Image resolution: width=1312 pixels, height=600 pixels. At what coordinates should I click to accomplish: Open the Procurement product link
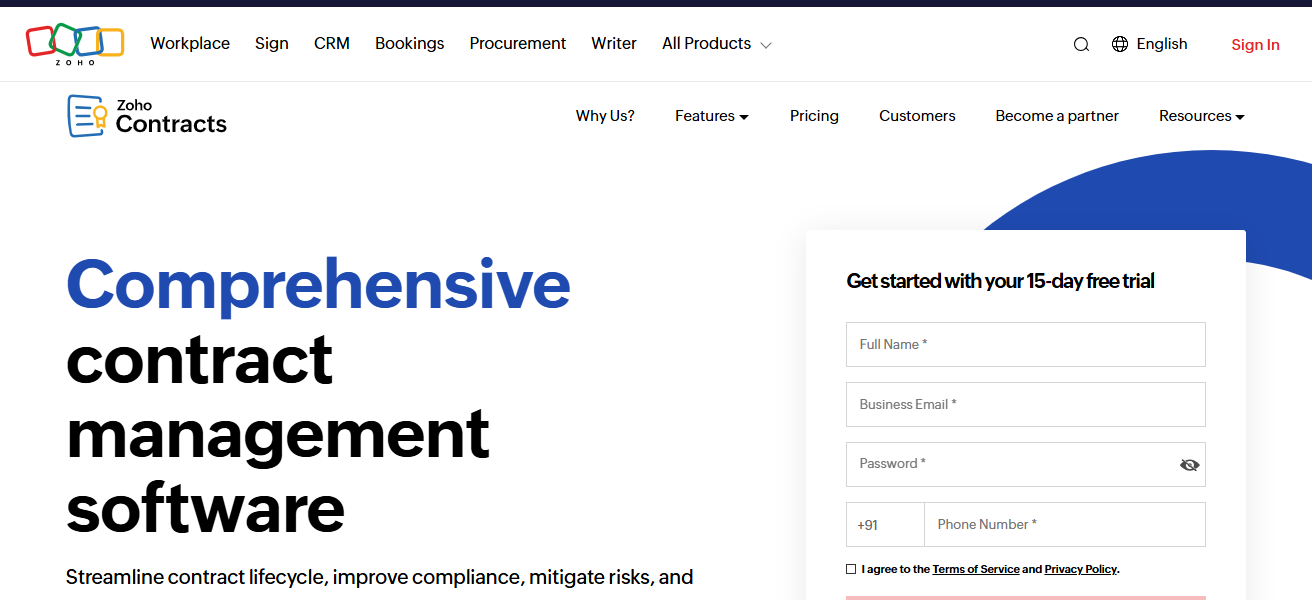click(x=518, y=44)
